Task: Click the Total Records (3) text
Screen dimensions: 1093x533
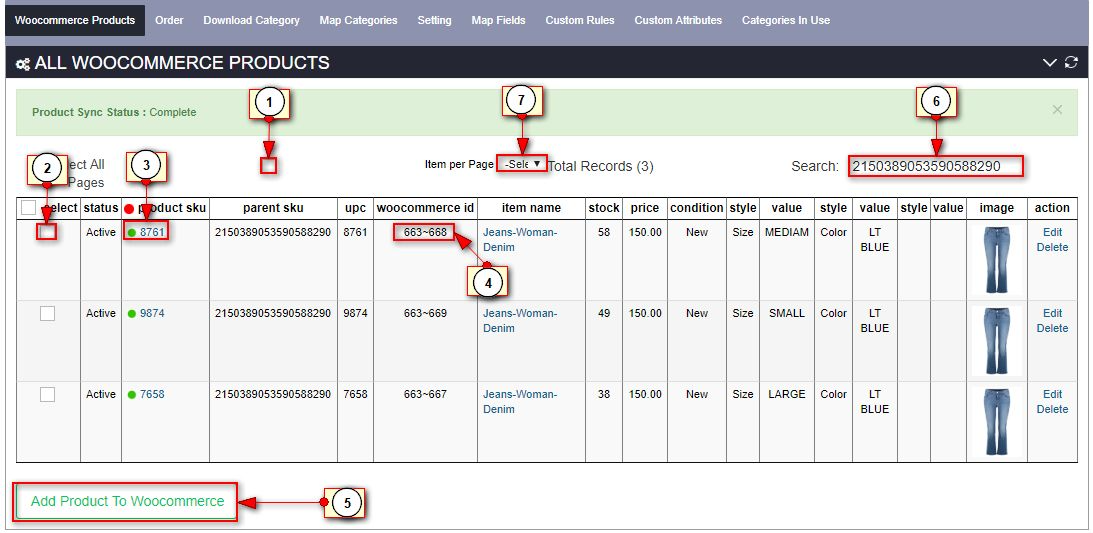Action: point(601,167)
